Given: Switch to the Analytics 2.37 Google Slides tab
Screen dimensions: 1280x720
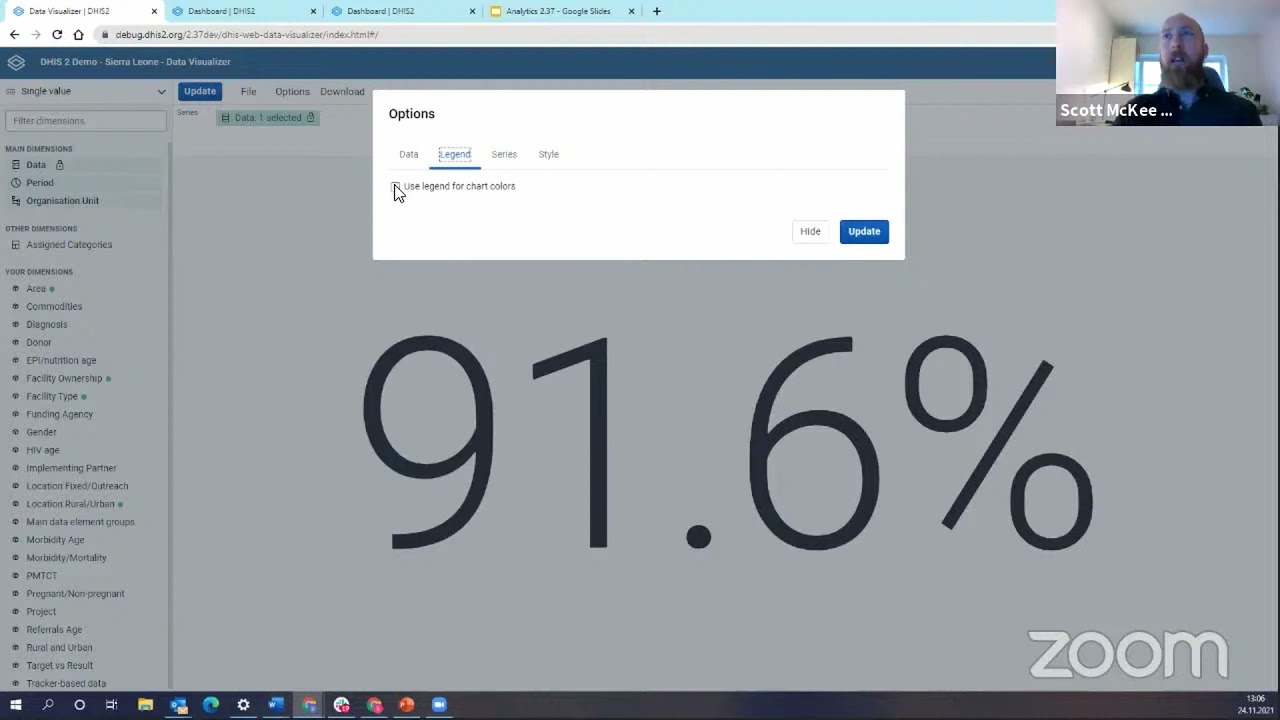Looking at the screenshot, I should tap(558, 11).
